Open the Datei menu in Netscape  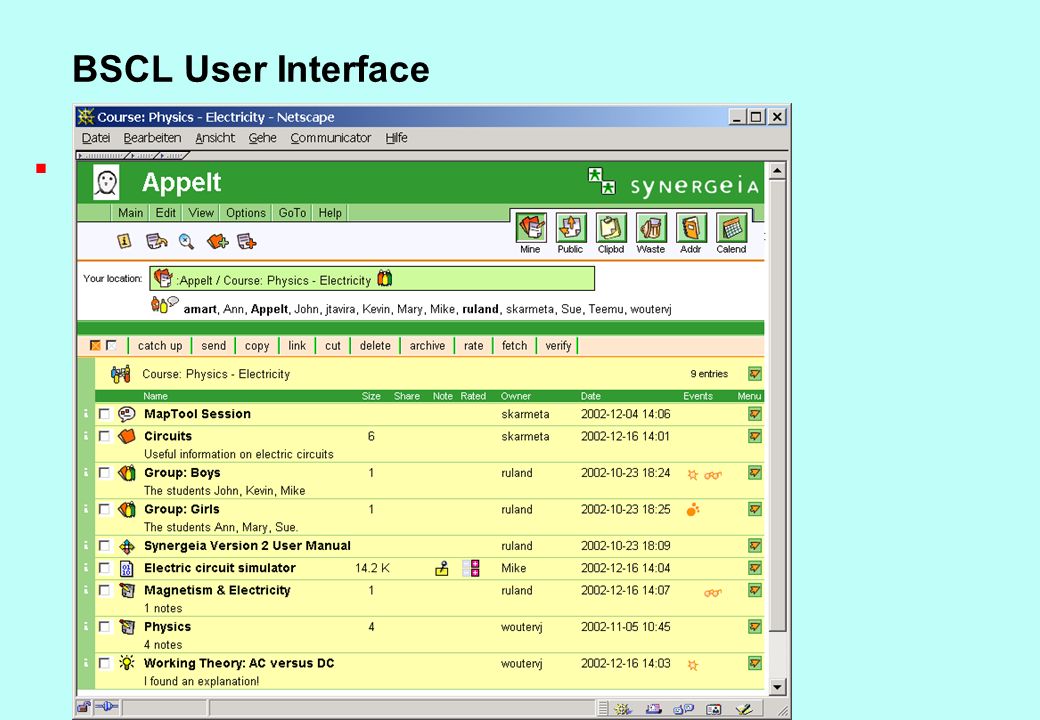(x=96, y=138)
